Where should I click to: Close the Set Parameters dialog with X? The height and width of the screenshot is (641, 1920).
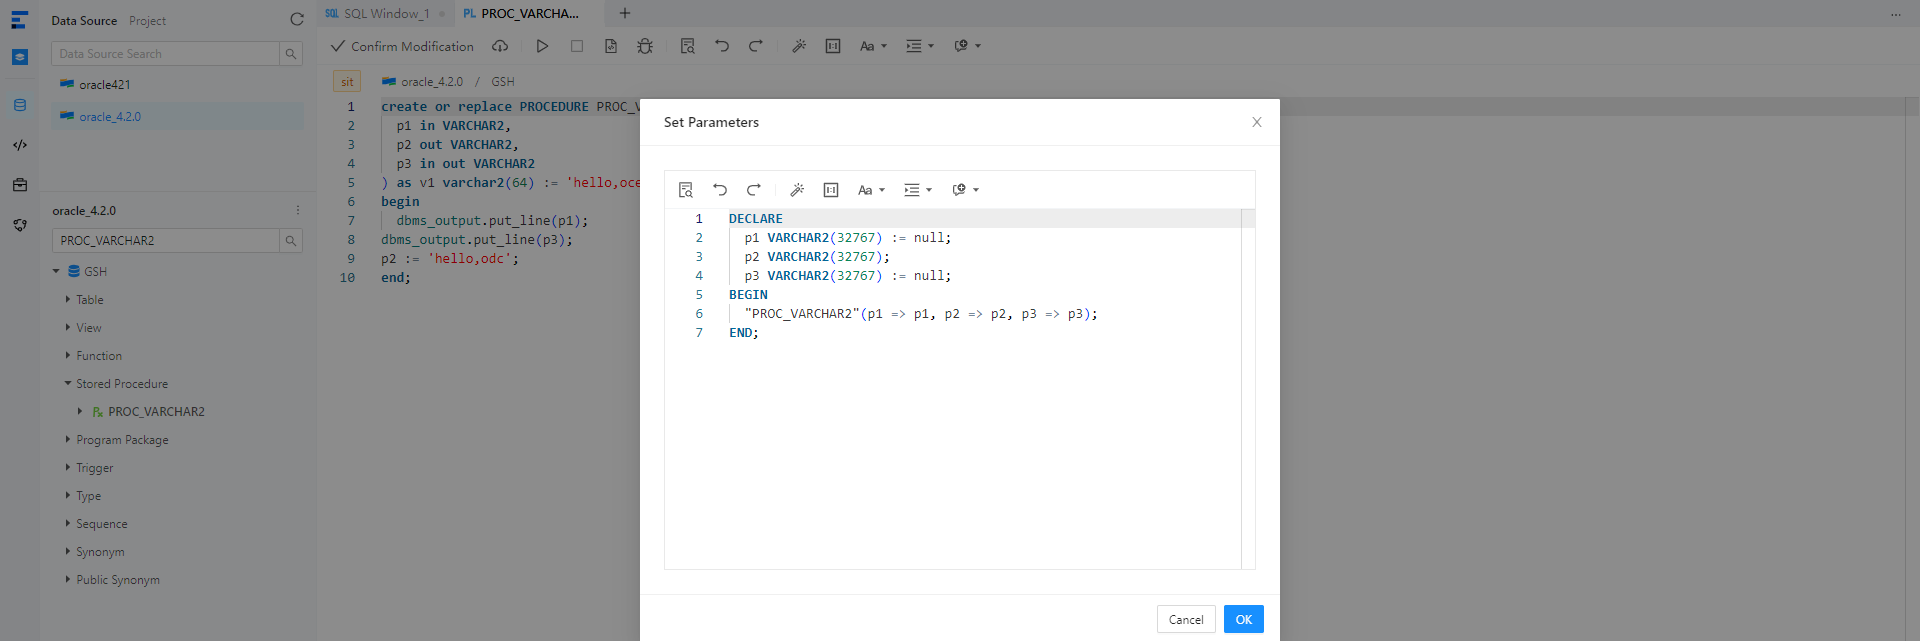(1257, 122)
